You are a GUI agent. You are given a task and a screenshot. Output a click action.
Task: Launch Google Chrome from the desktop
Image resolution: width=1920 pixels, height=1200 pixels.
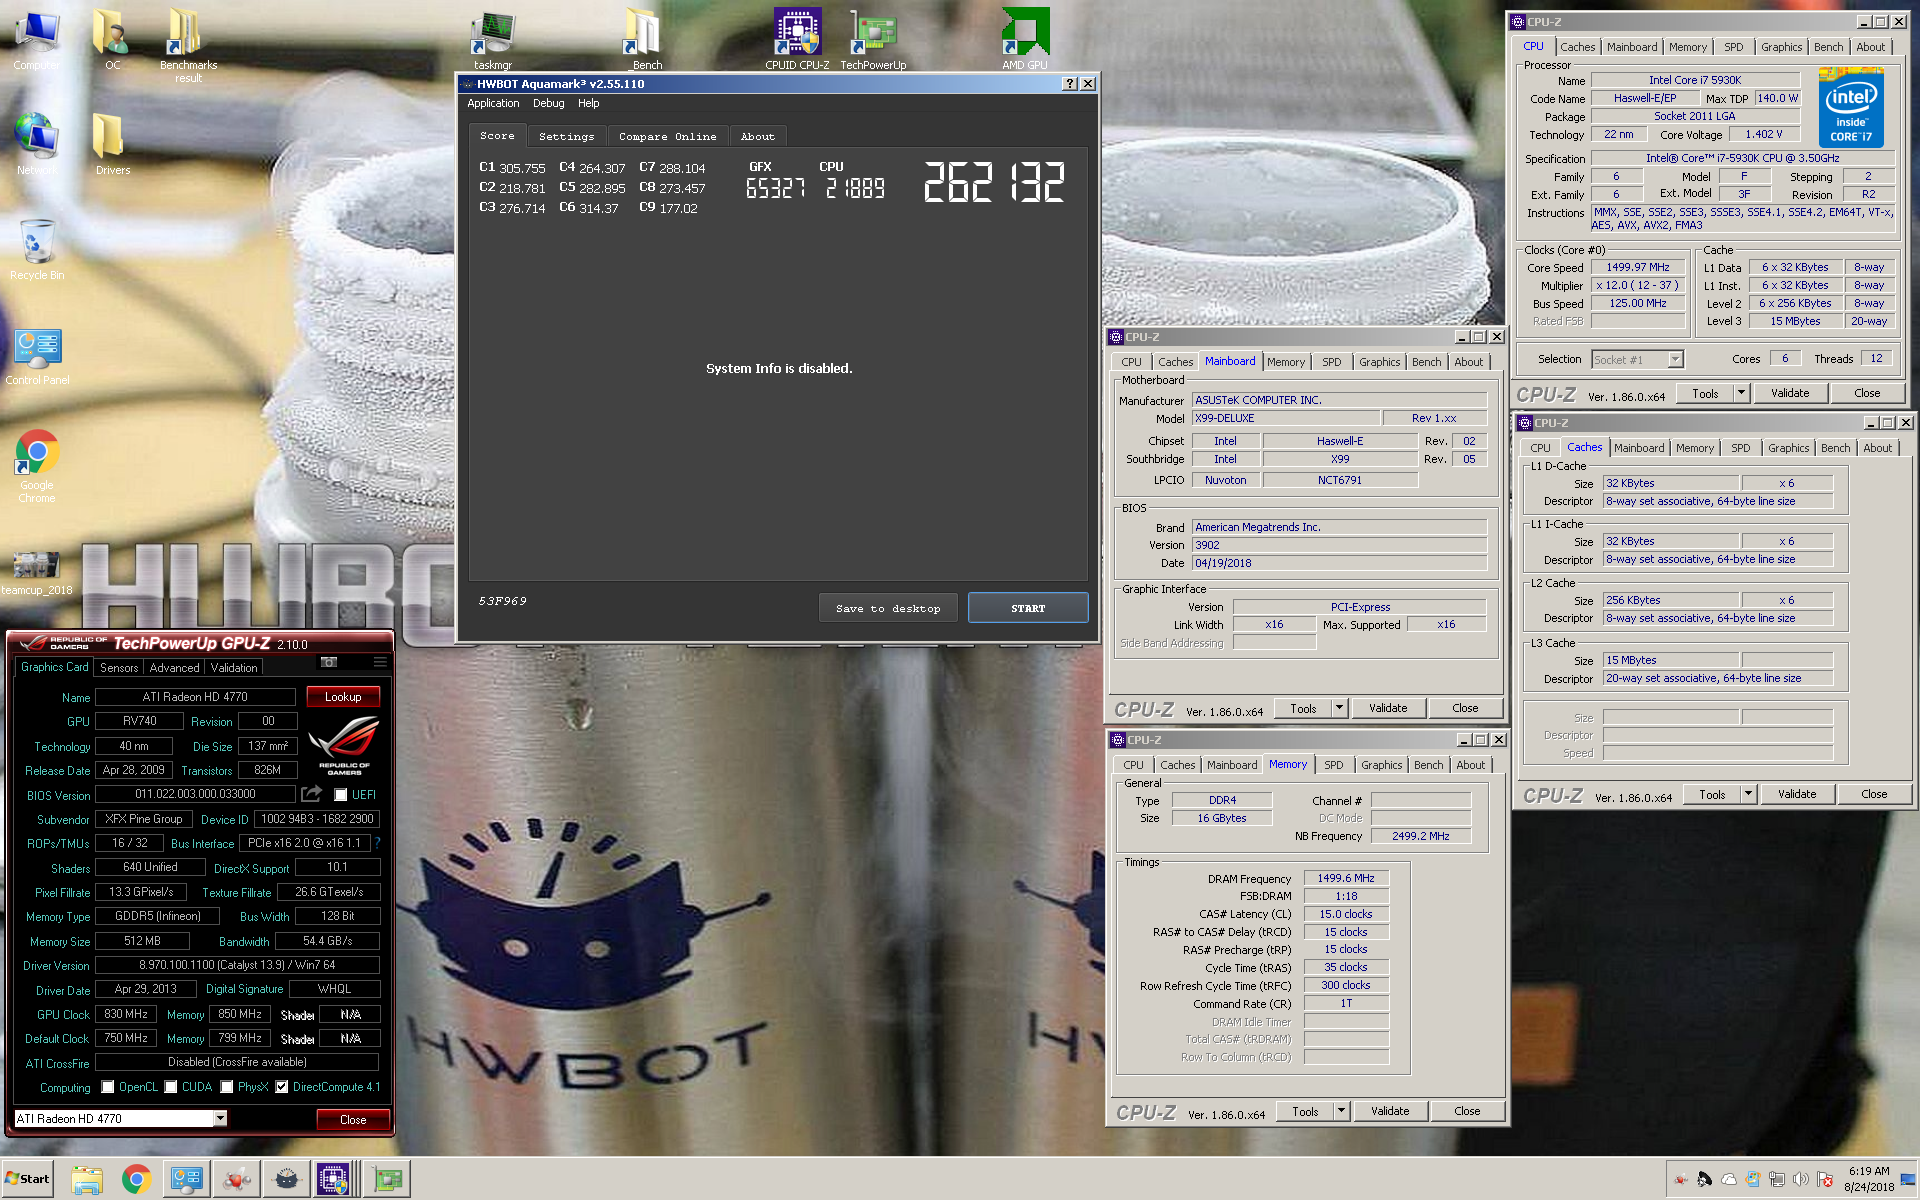(x=37, y=466)
